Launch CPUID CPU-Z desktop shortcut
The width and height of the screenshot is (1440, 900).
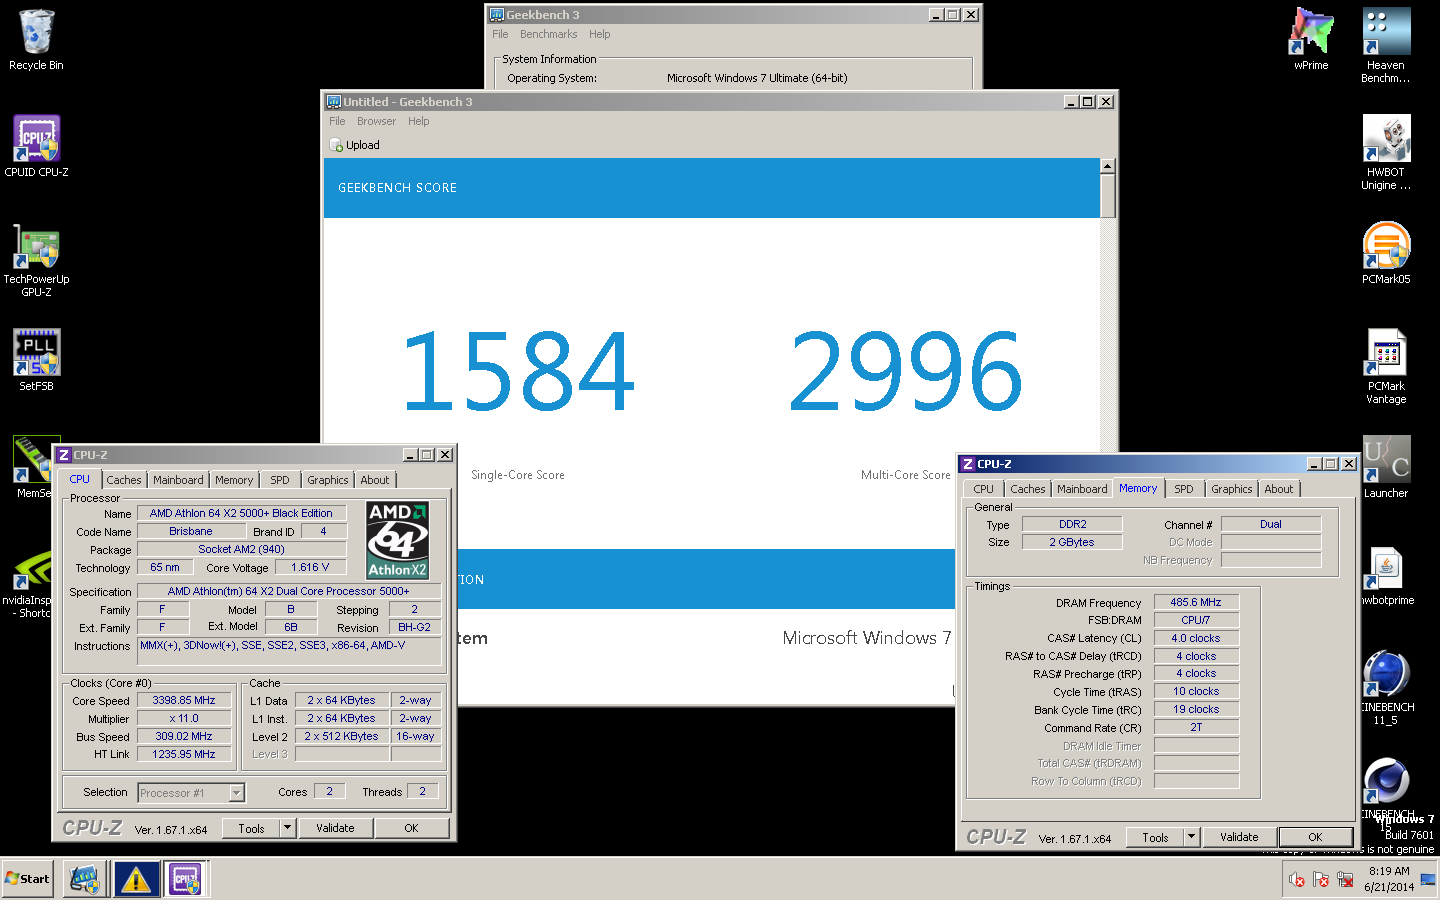(36, 146)
